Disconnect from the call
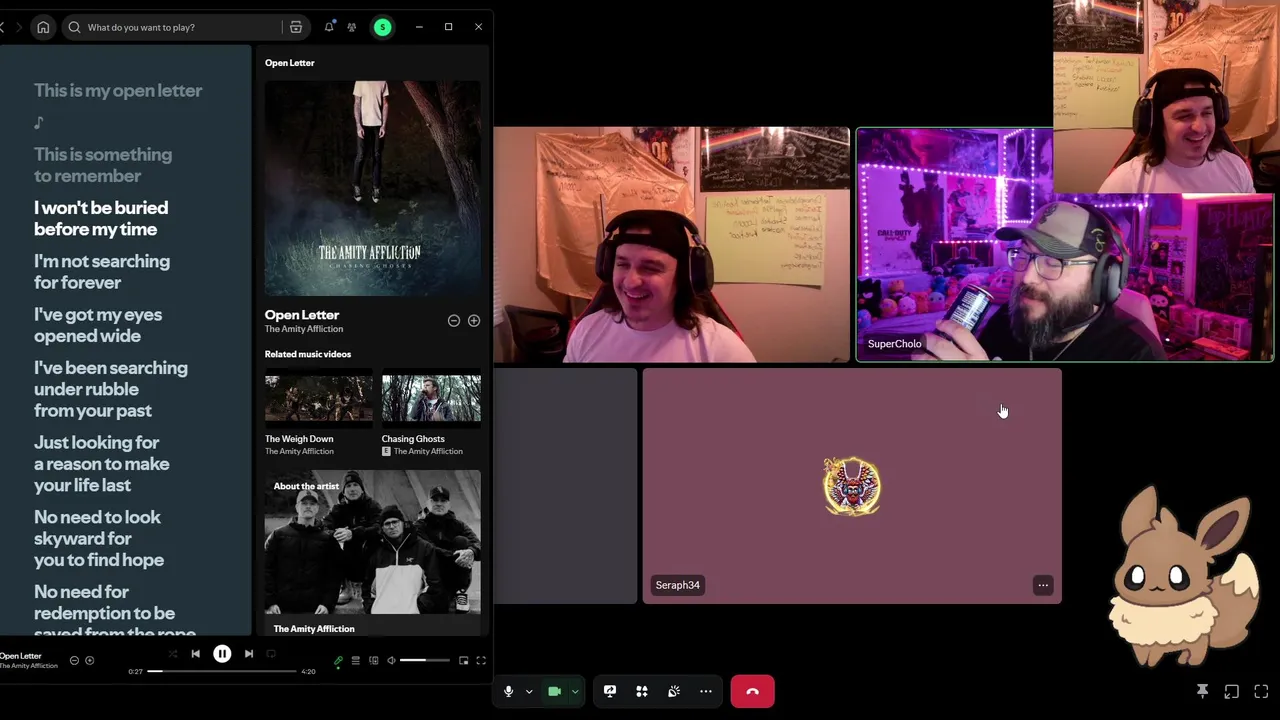The width and height of the screenshot is (1280, 720). click(753, 691)
